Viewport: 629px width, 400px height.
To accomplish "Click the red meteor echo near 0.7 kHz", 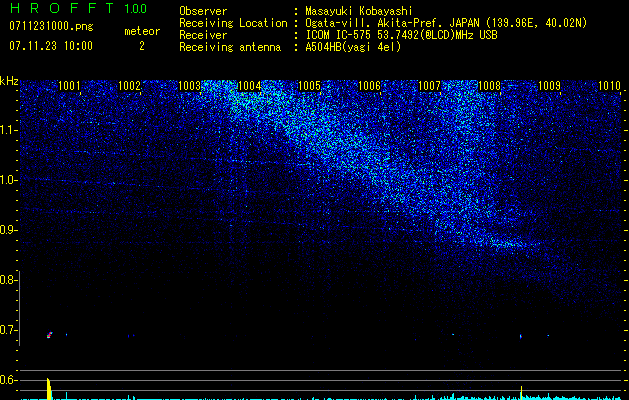I will pos(49,335).
